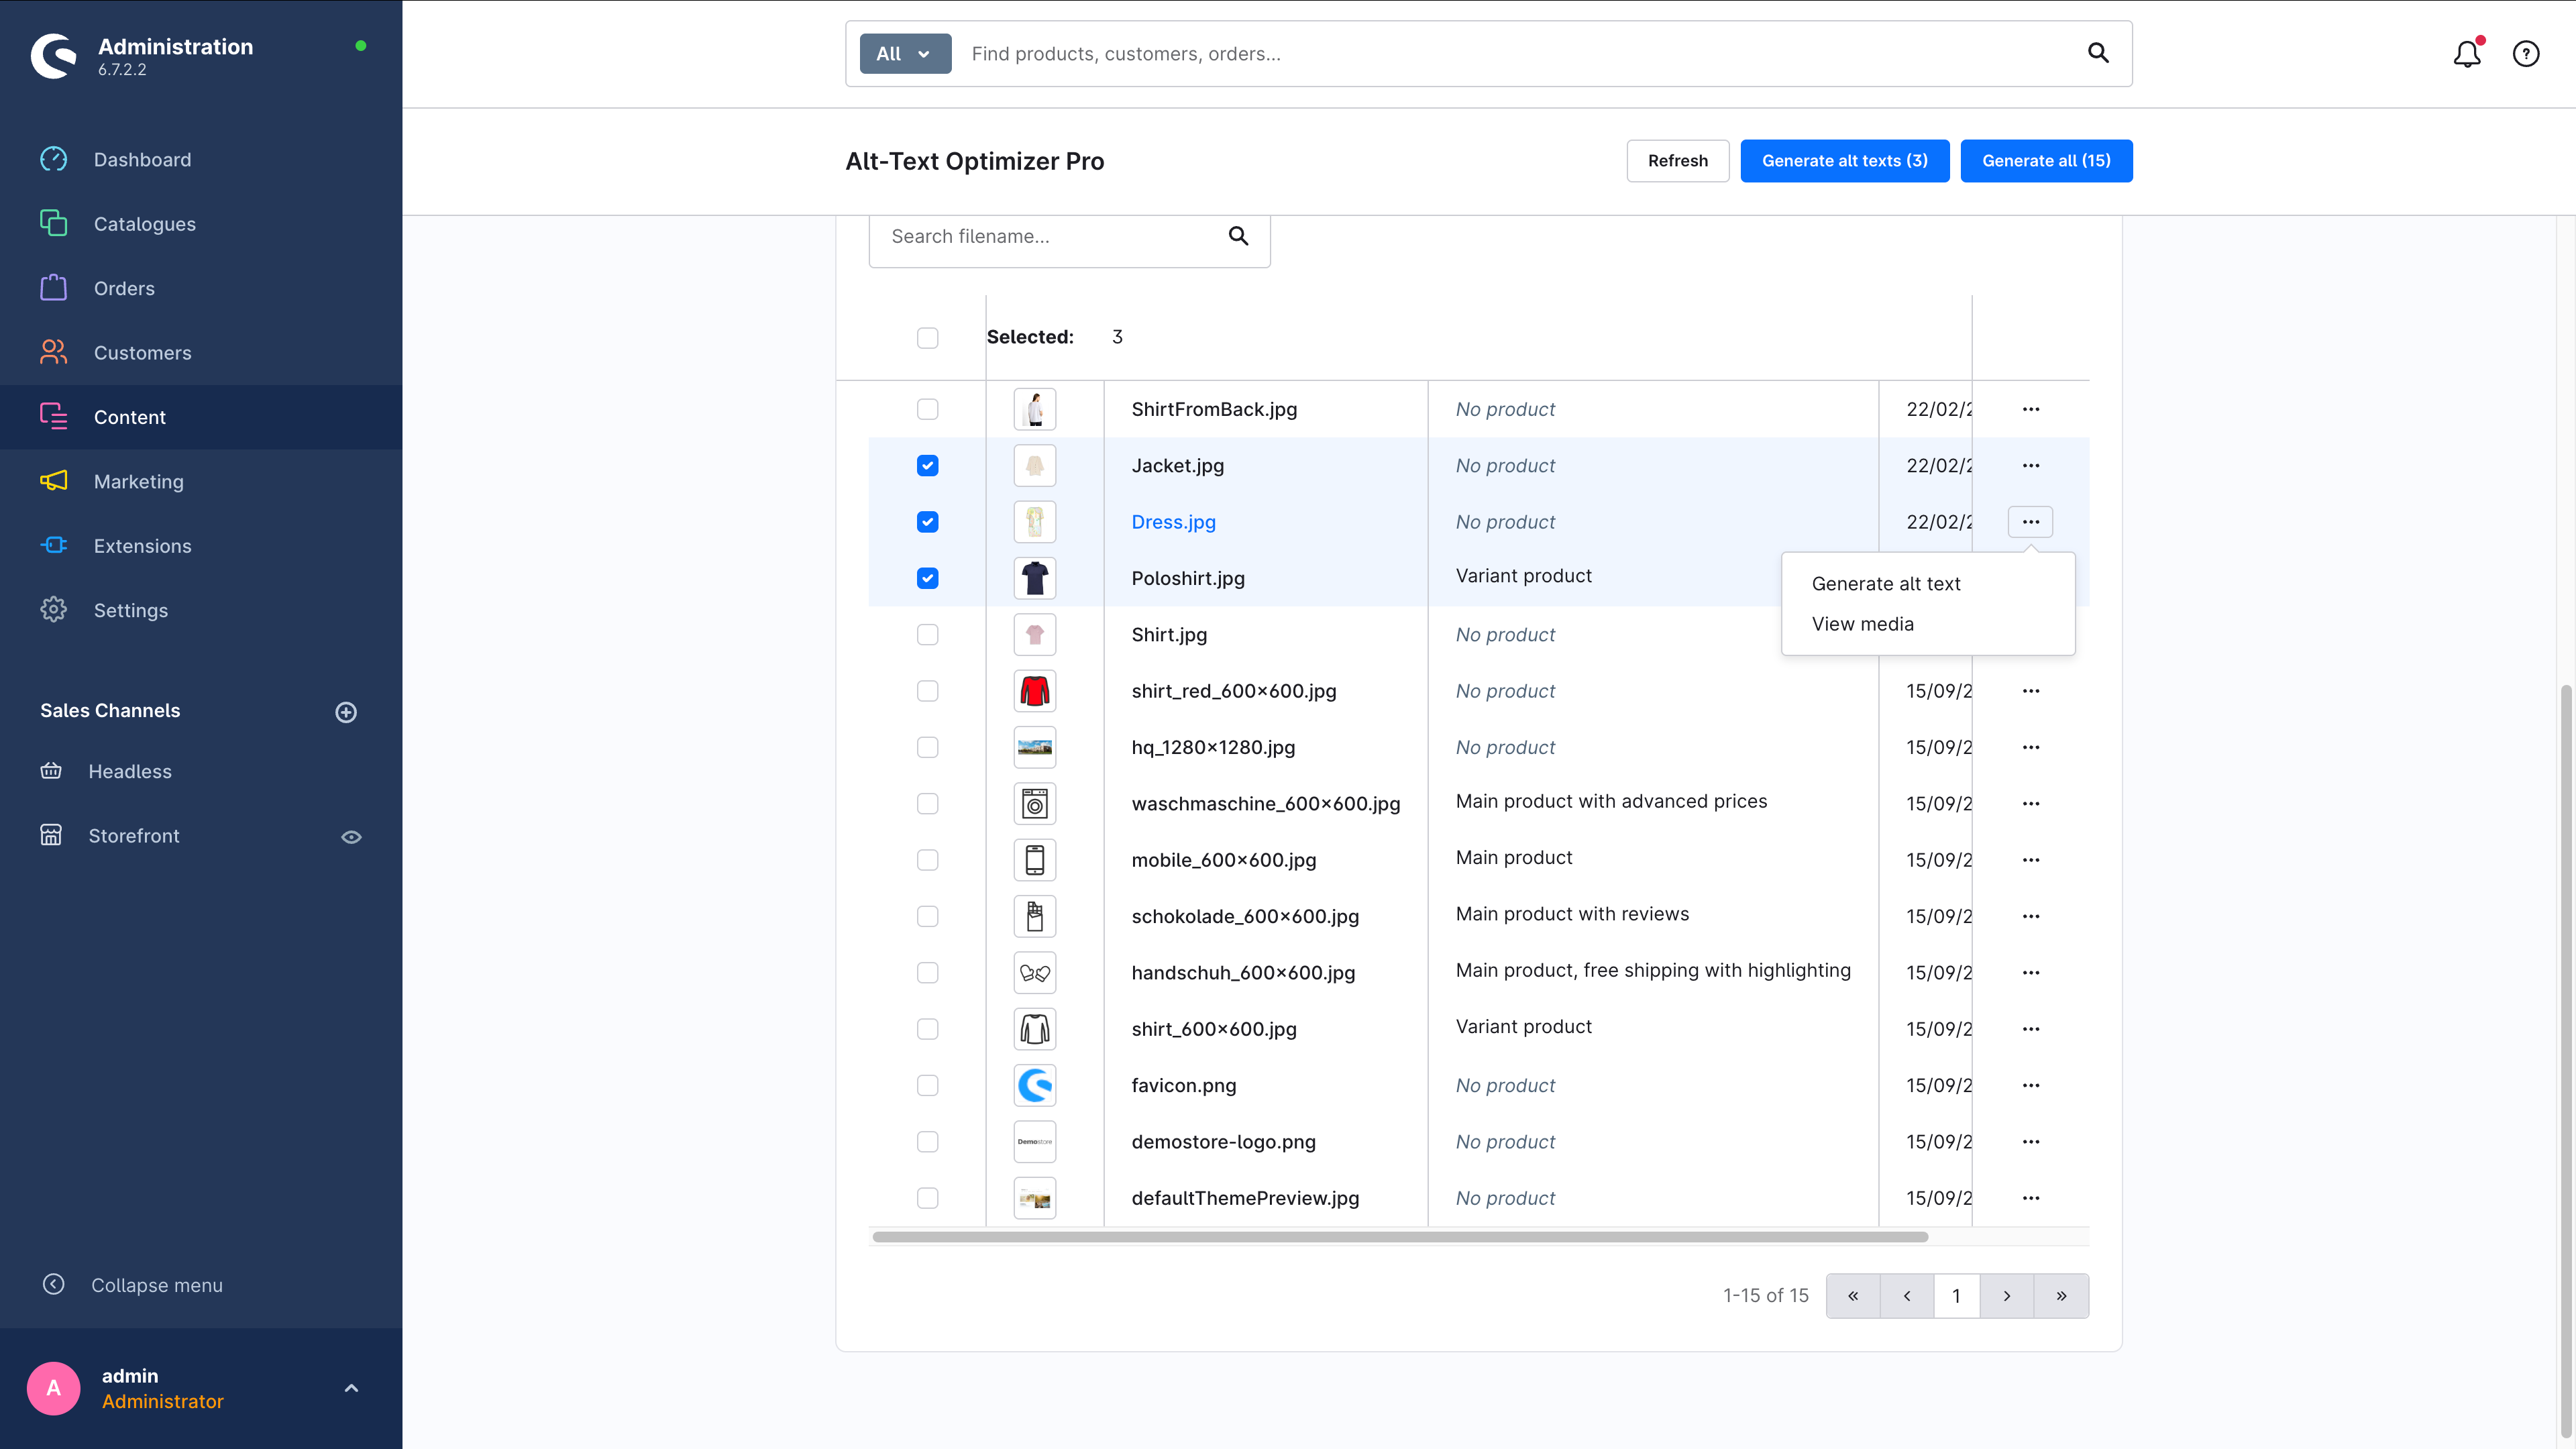Open the help icon

tap(2526, 54)
